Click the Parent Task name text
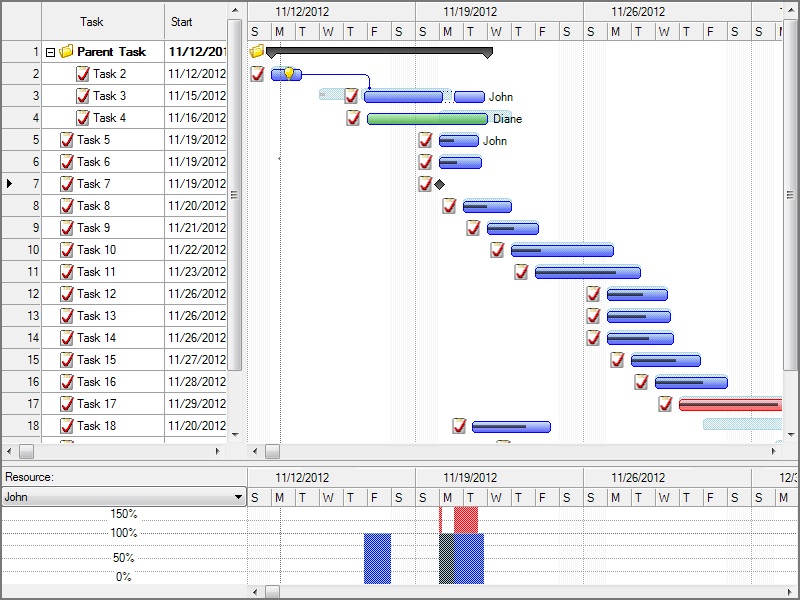The width and height of the screenshot is (800, 600). click(x=111, y=52)
